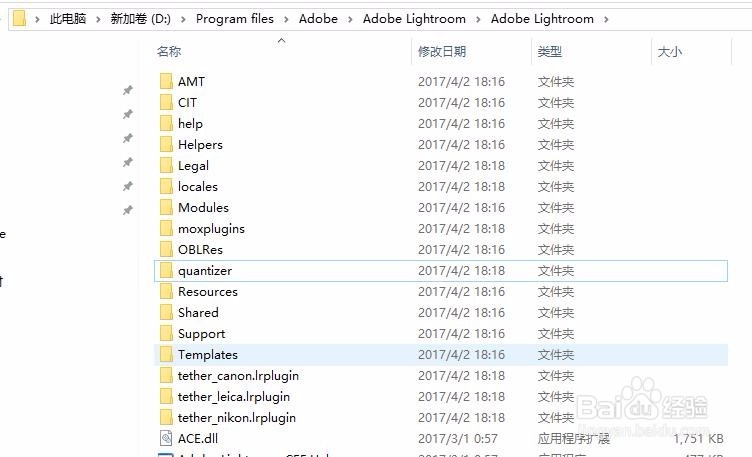Sort by the 修改日期 column header
Image resolution: width=752 pixels, height=457 pixels.
pos(442,51)
